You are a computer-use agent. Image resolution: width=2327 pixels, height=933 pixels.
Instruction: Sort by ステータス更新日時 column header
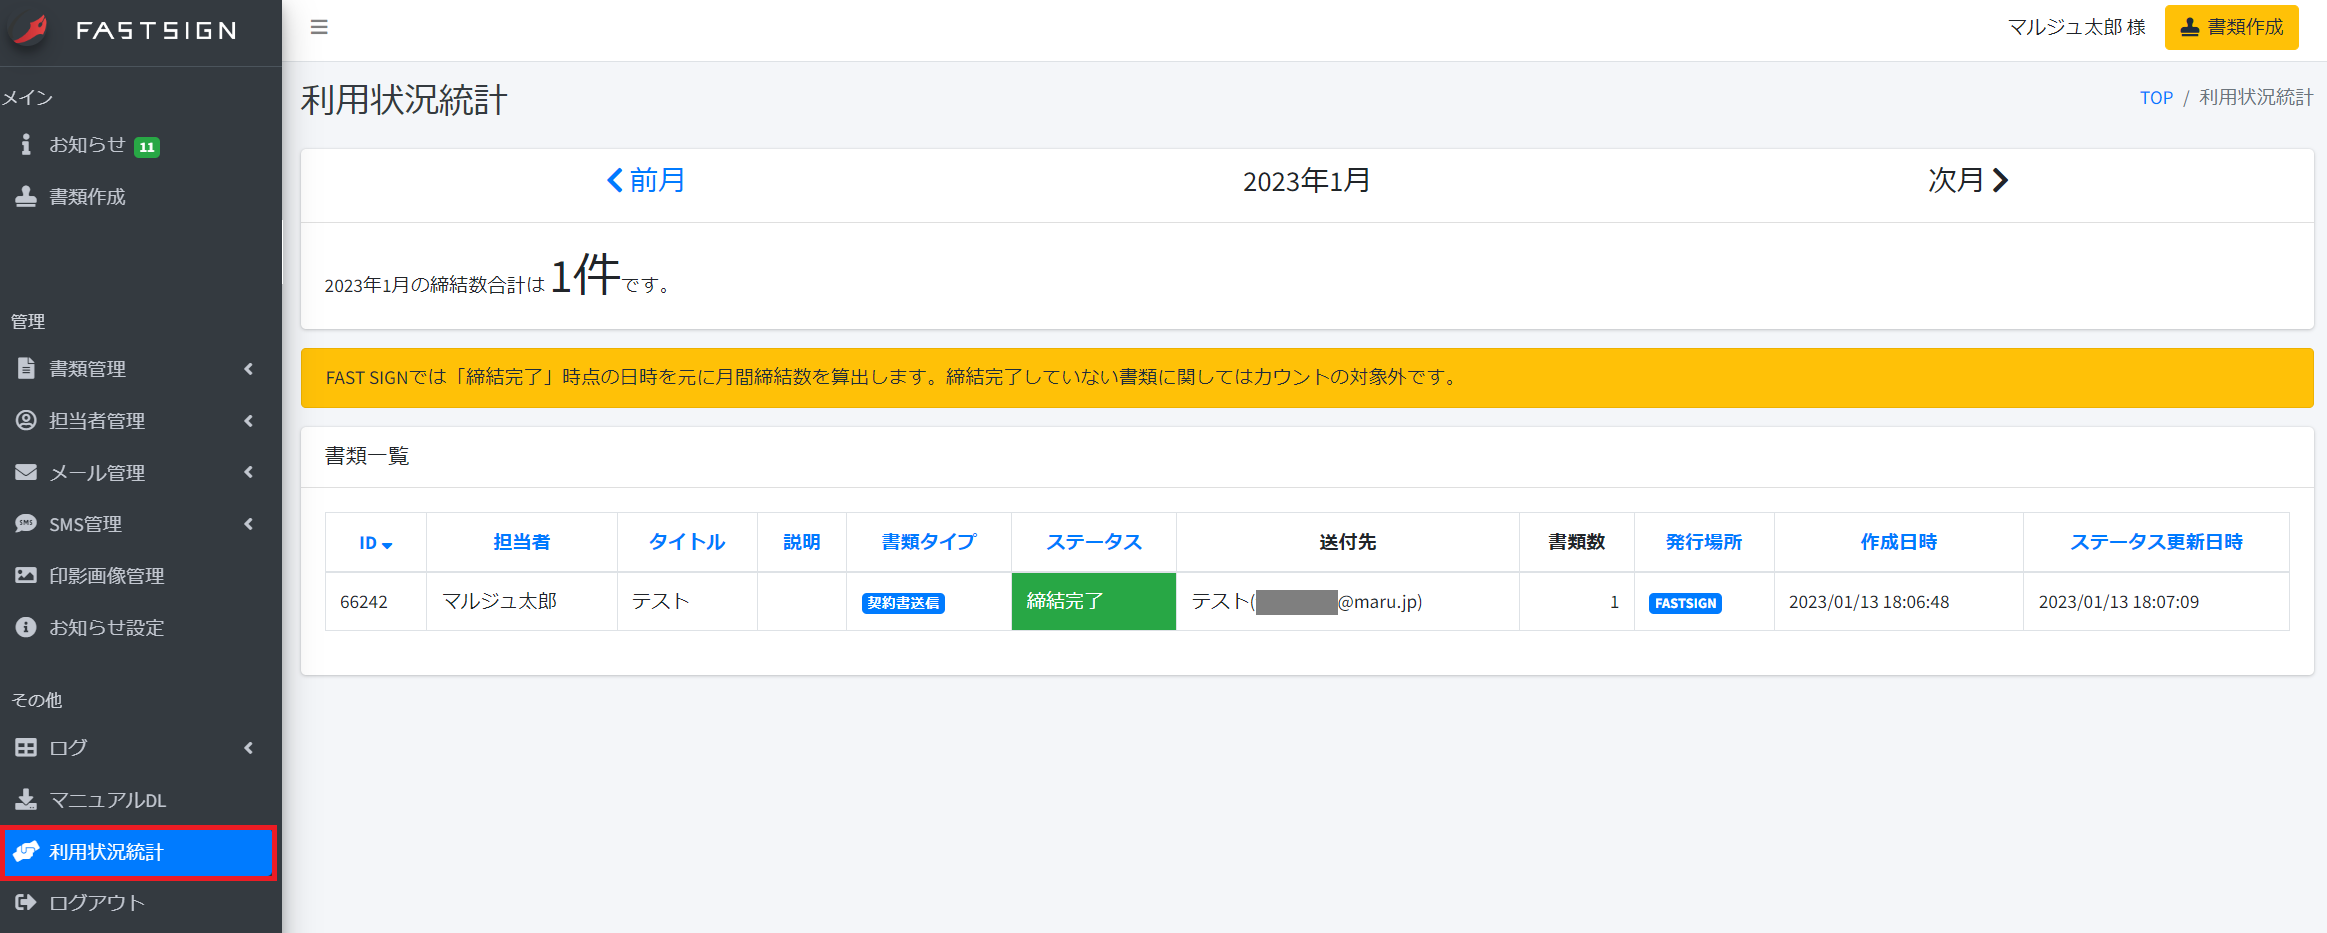(x=2156, y=542)
